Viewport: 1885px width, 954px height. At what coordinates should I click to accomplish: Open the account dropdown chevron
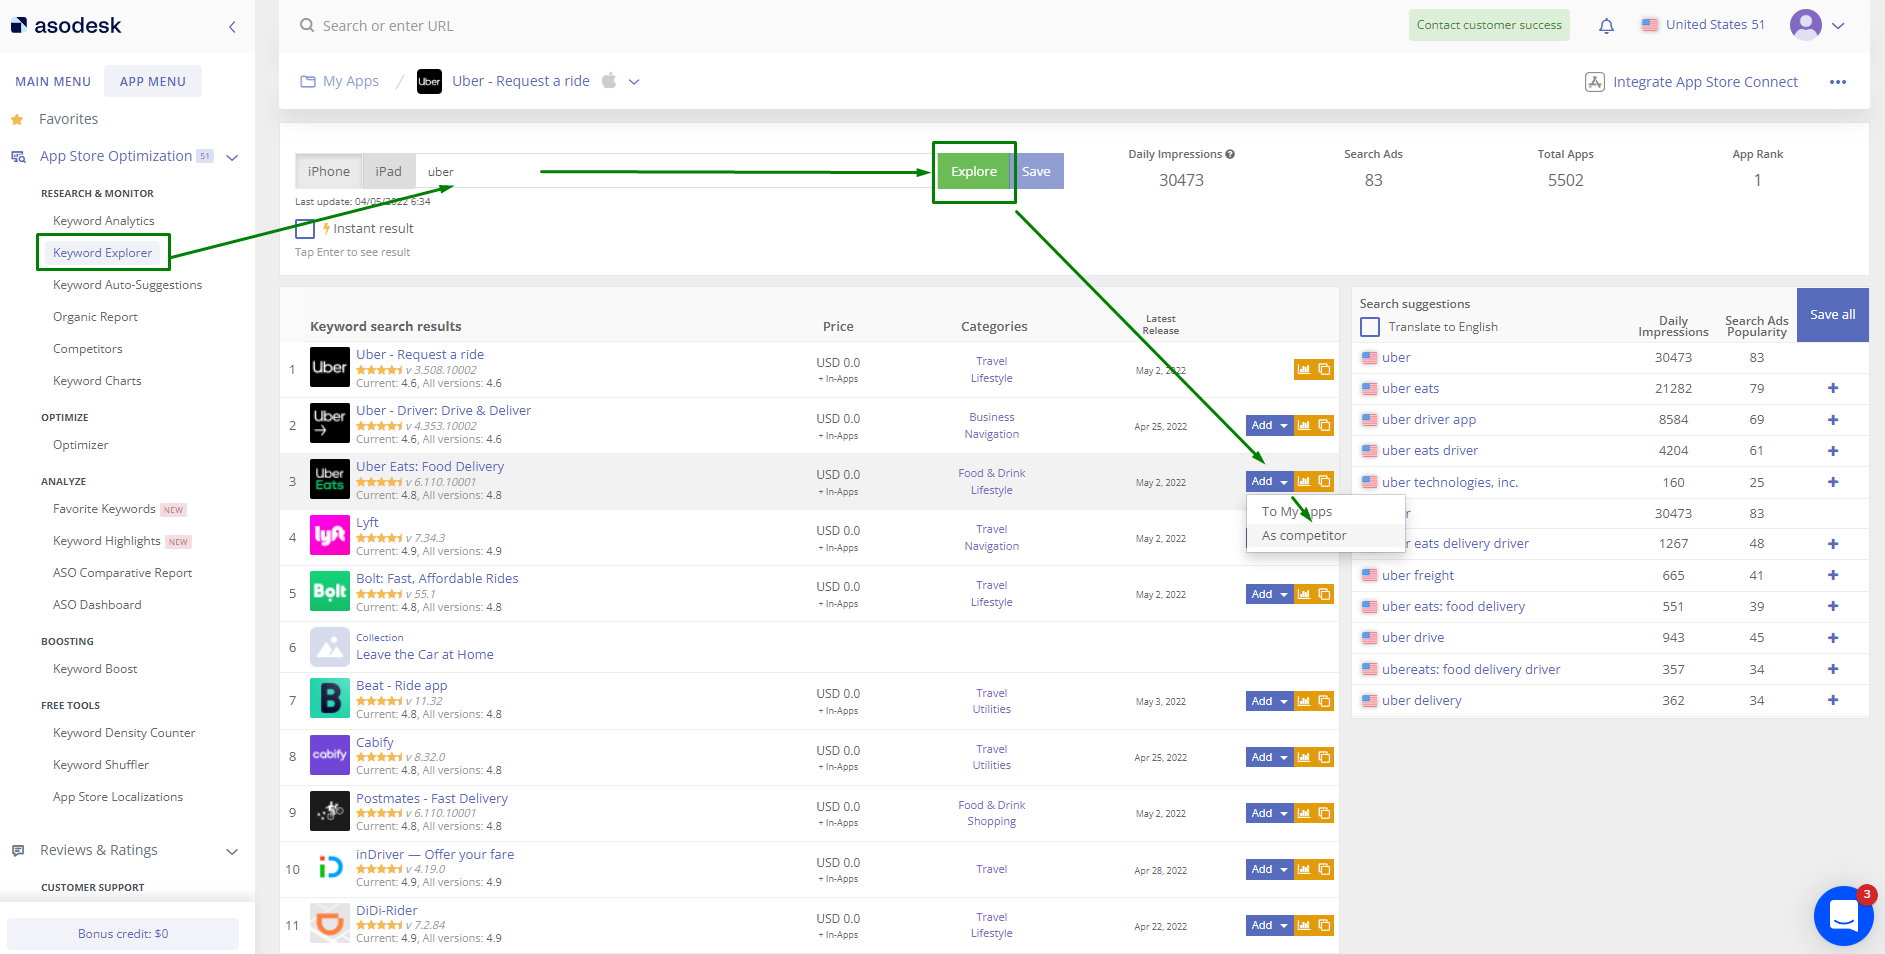[x=1838, y=26]
